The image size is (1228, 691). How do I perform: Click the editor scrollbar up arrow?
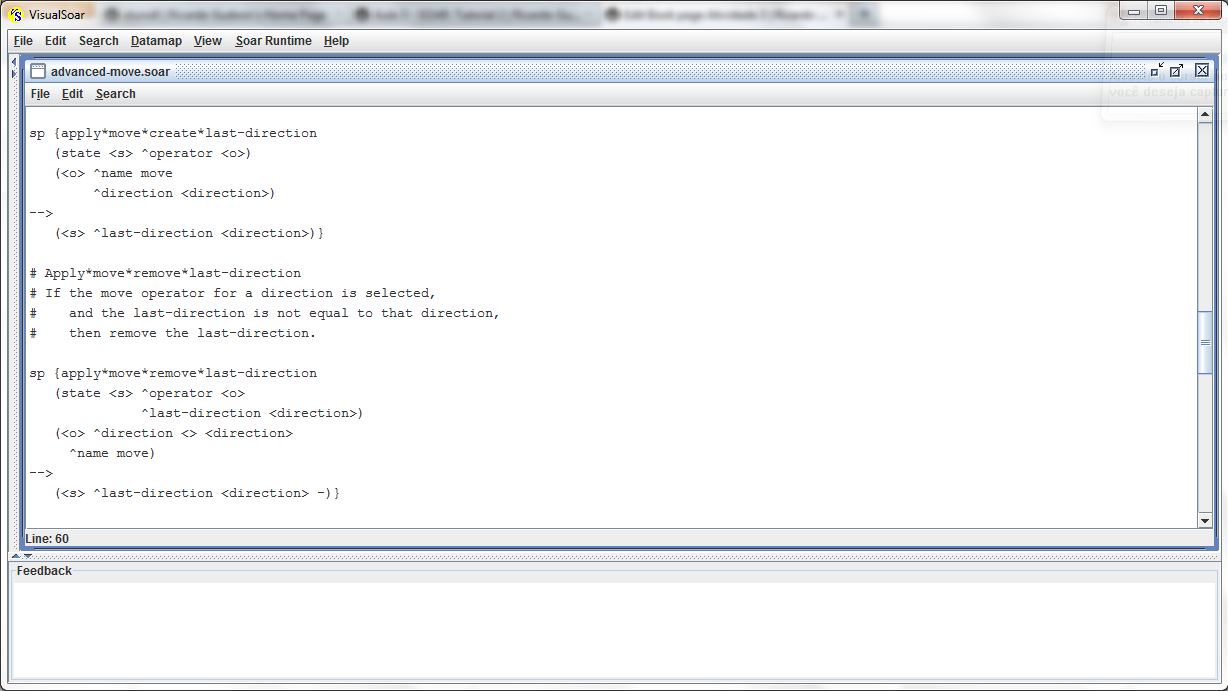point(1205,115)
